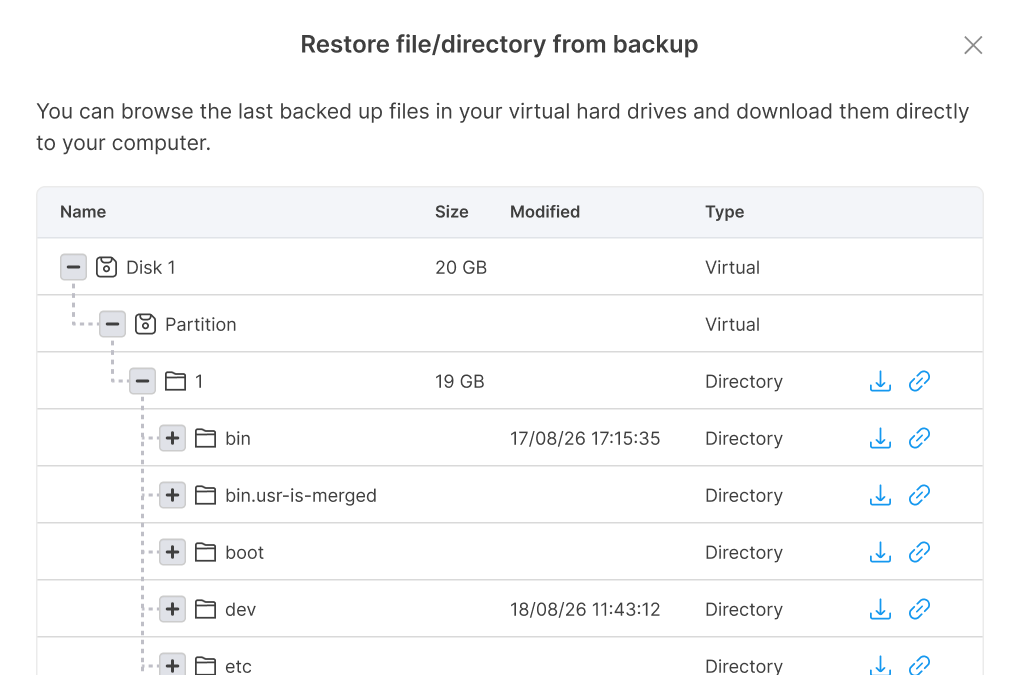
Task: Click the 20 GB size value
Action: (461, 267)
